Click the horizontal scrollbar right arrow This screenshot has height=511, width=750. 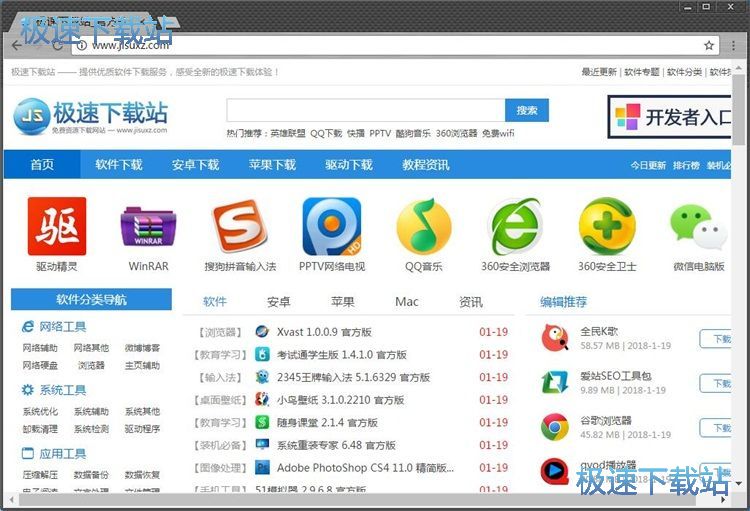pos(723,500)
